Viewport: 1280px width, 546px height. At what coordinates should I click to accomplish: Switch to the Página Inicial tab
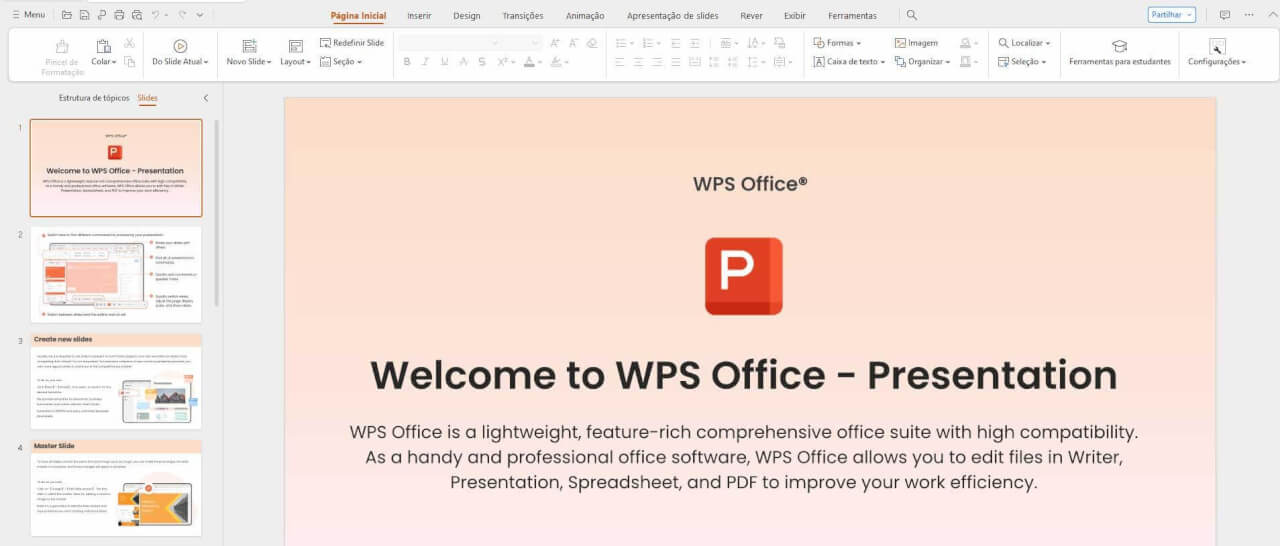(358, 16)
